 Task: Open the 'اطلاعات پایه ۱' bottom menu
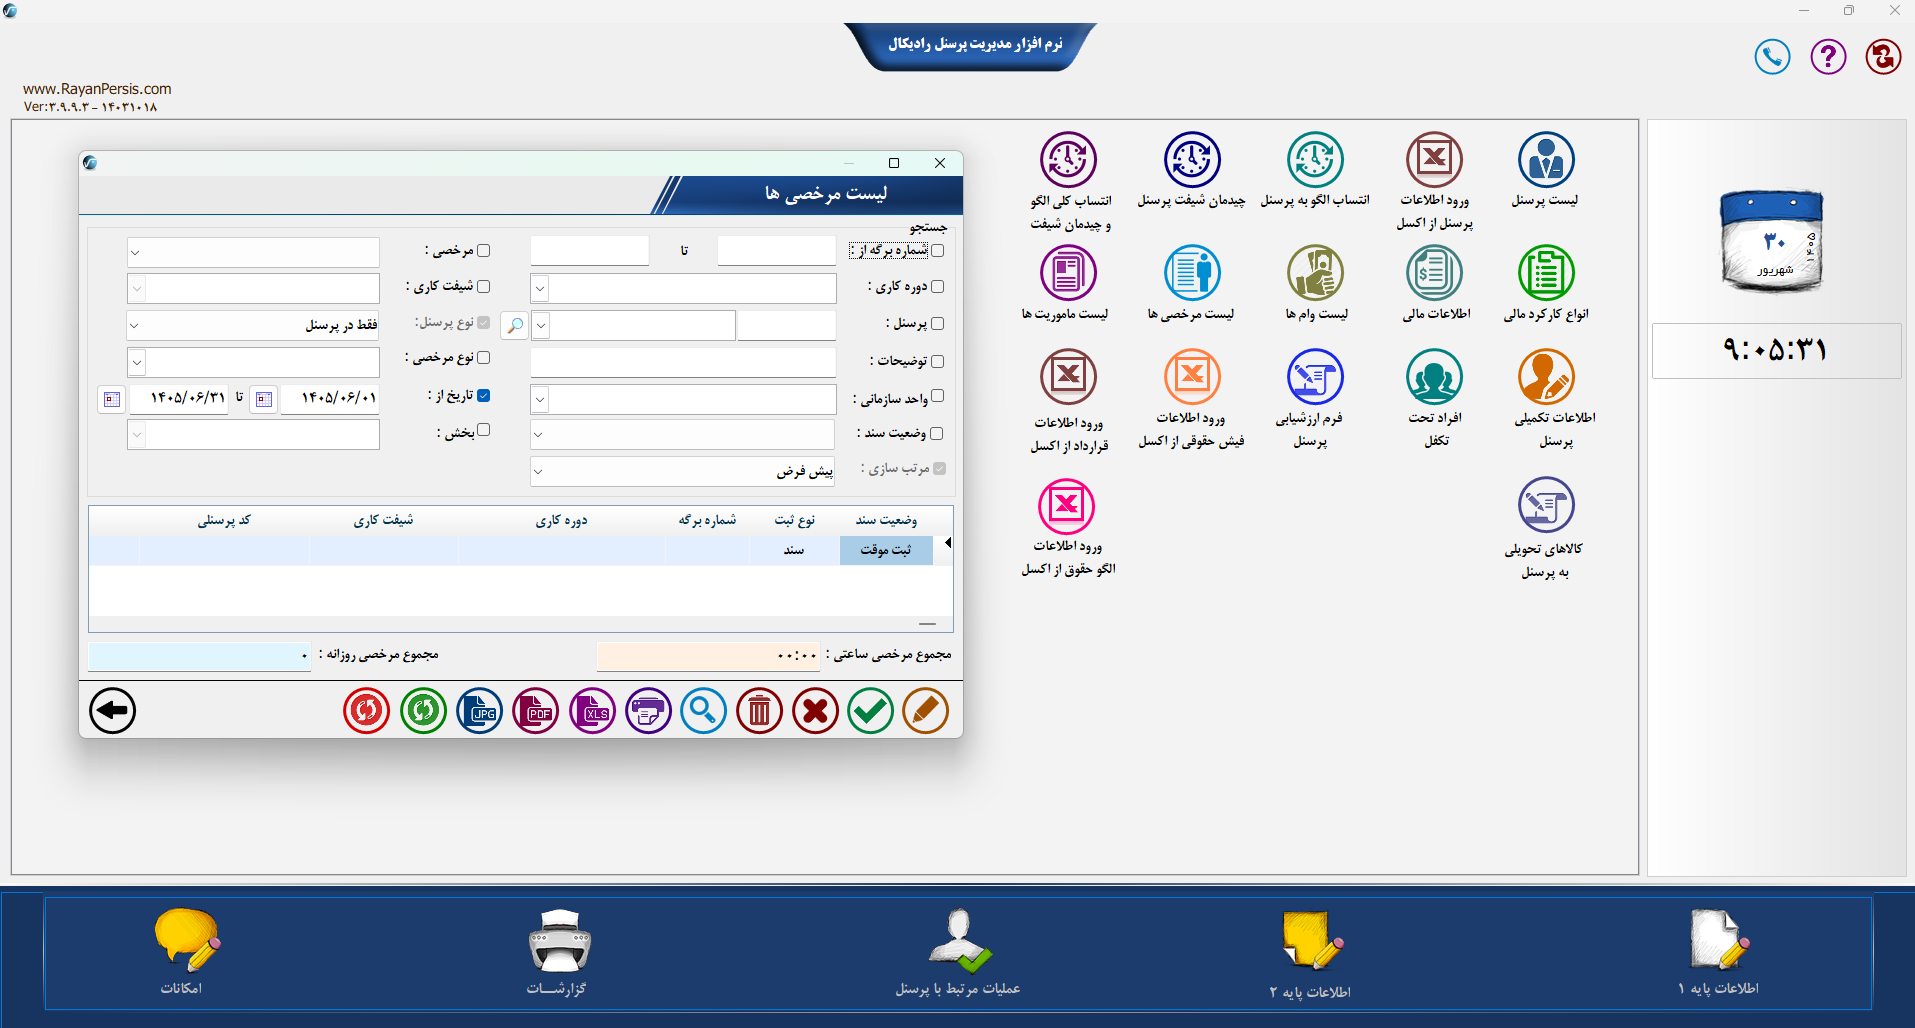click(1718, 951)
